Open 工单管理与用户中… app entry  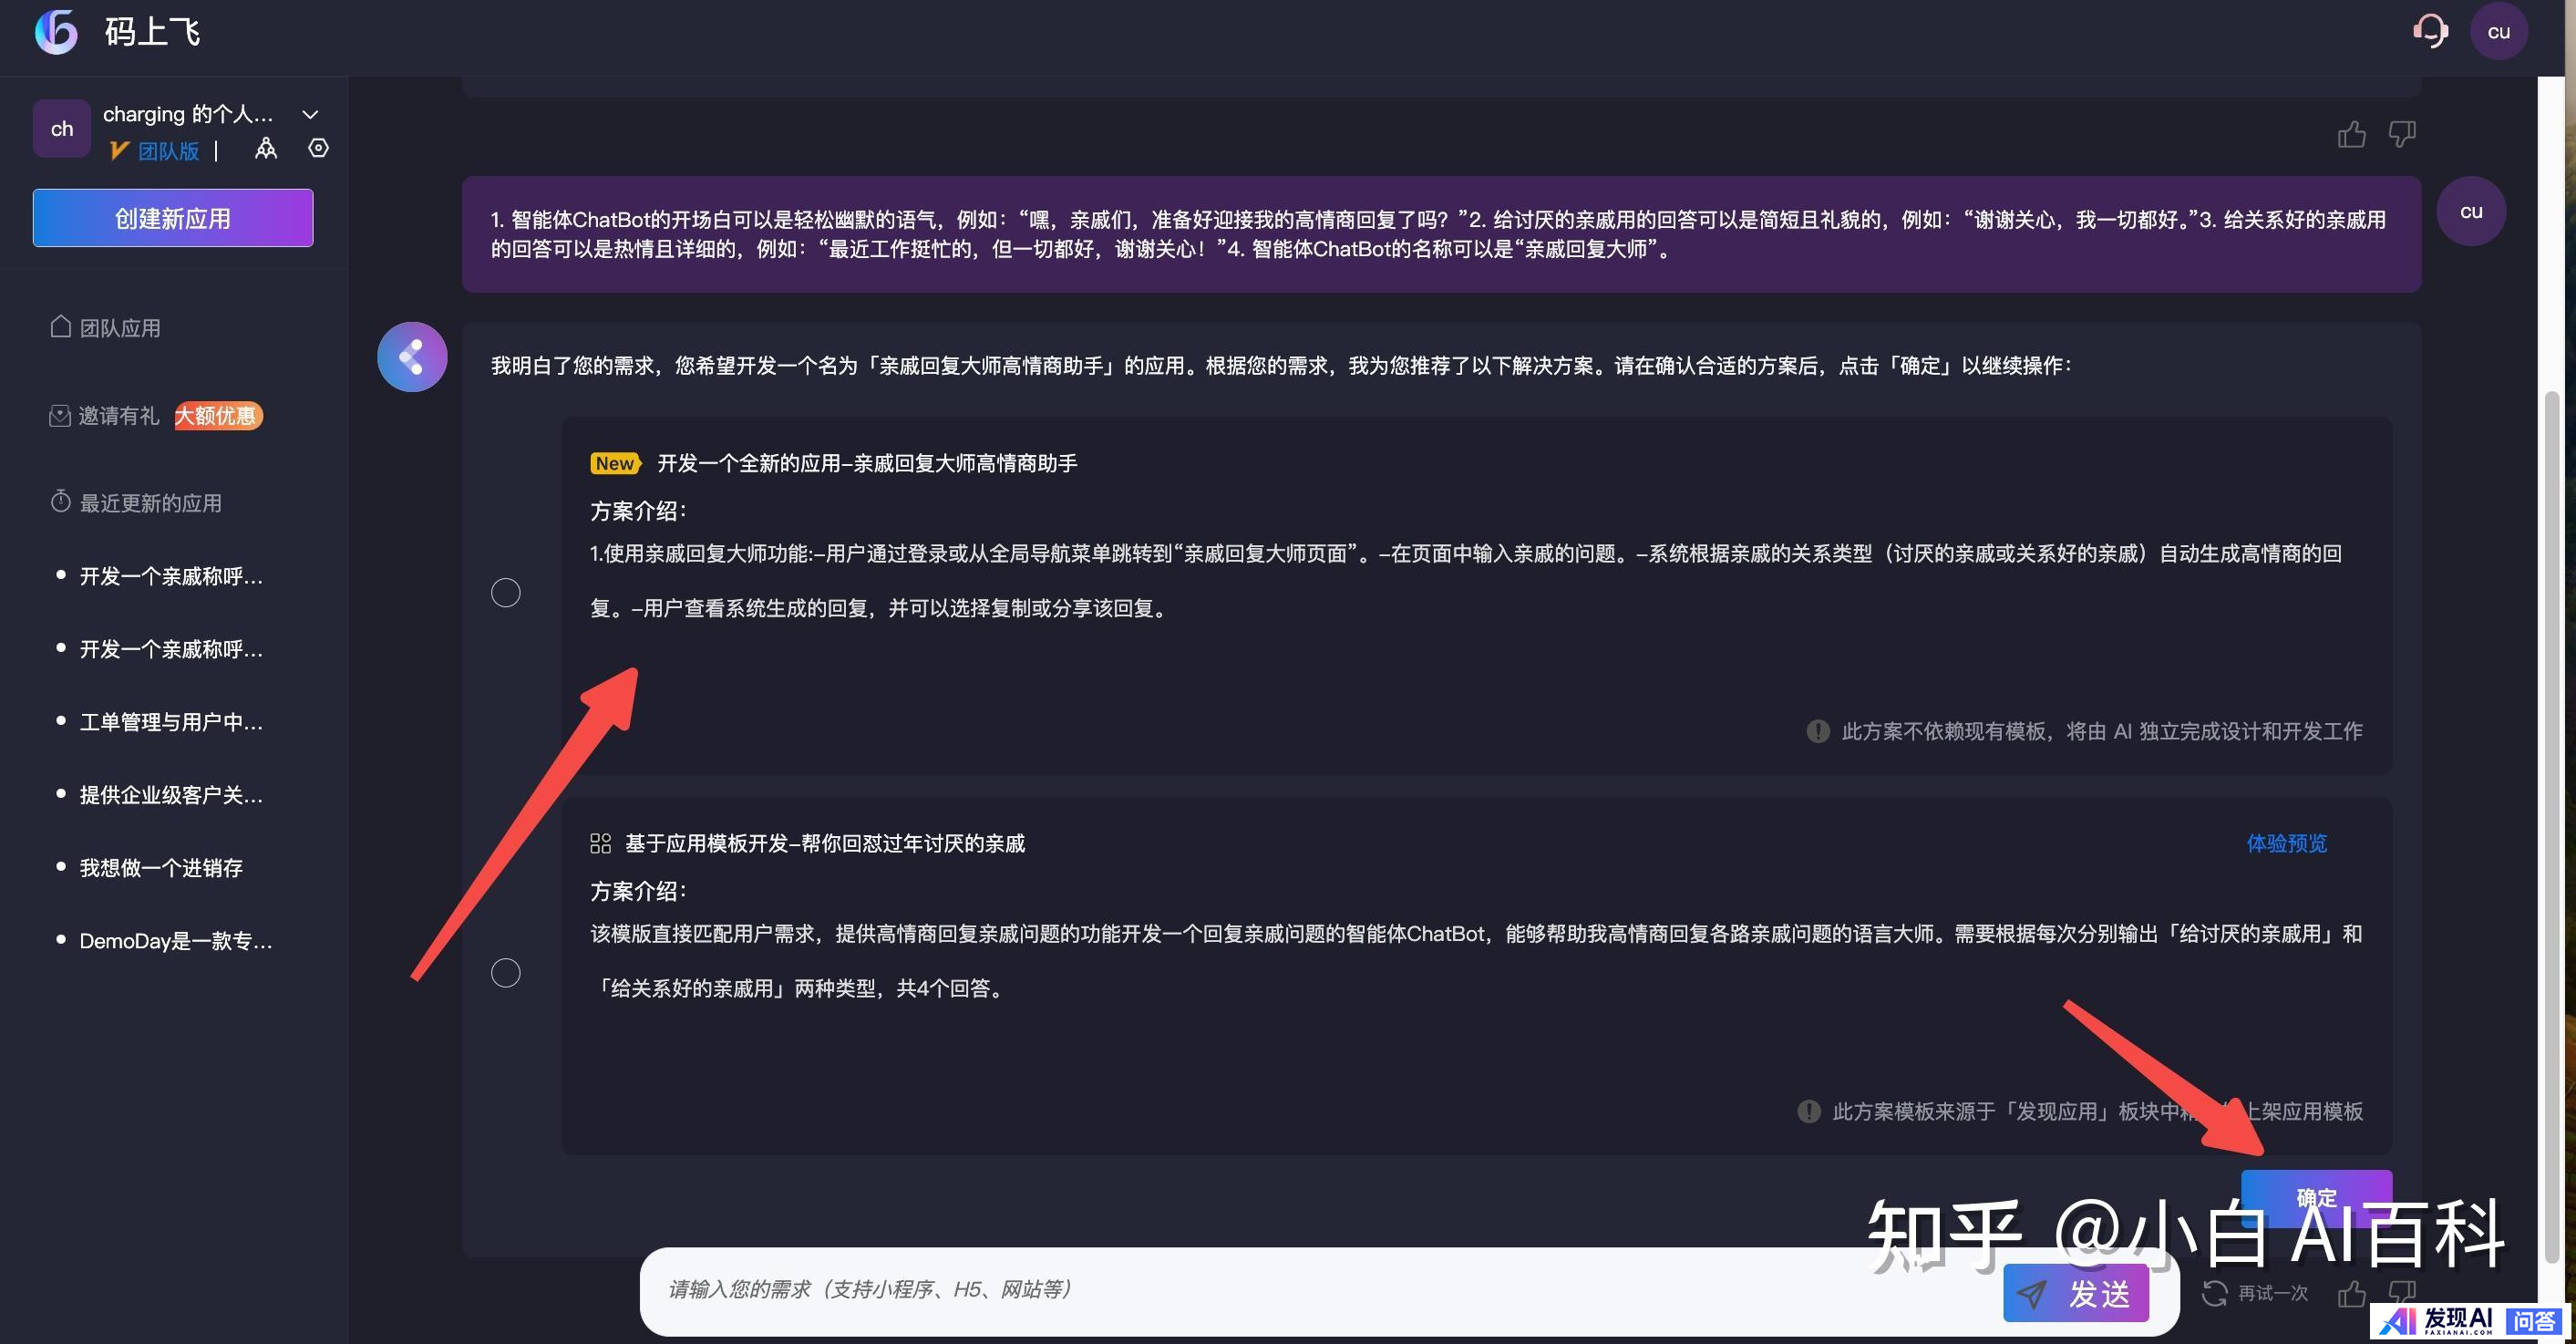[x=171, y=722]
